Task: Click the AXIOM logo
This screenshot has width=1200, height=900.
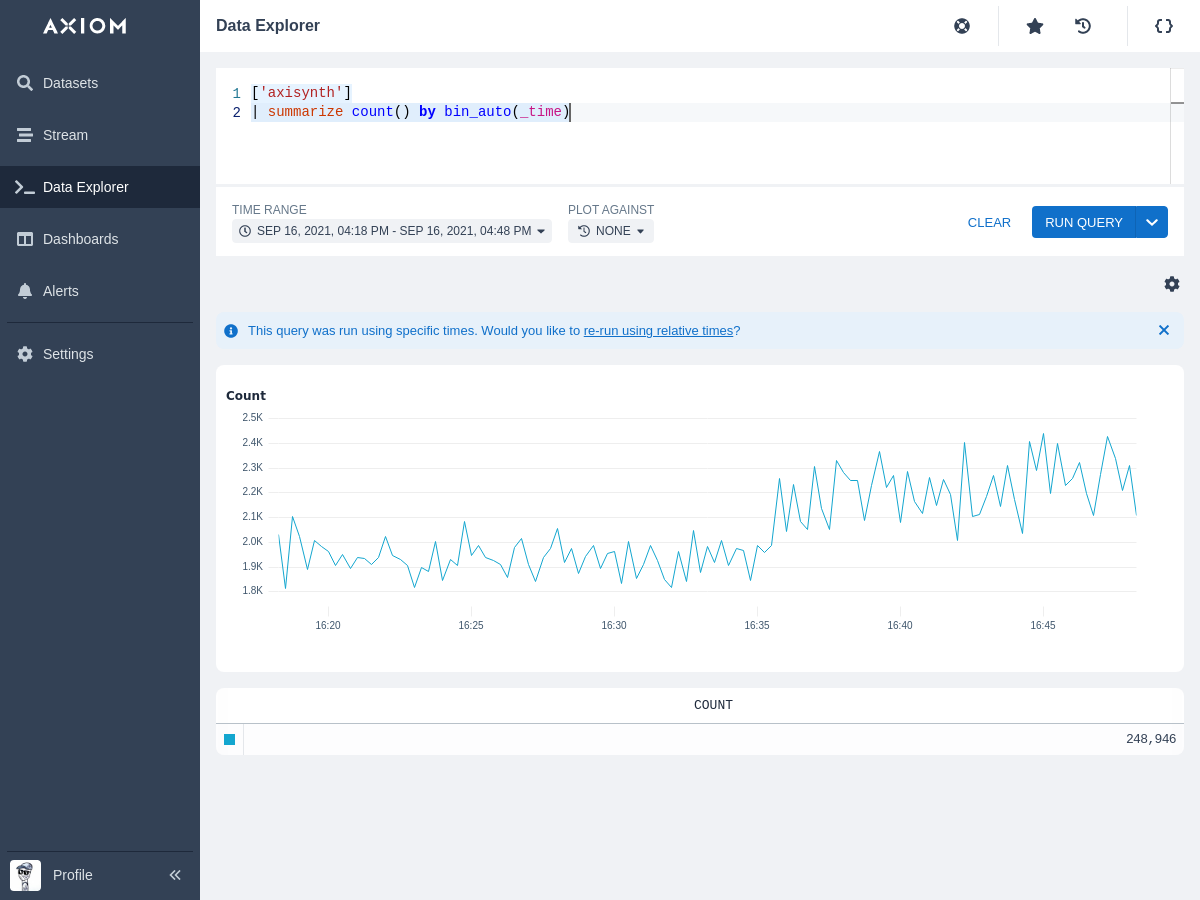Action: (x=85, y=26)
